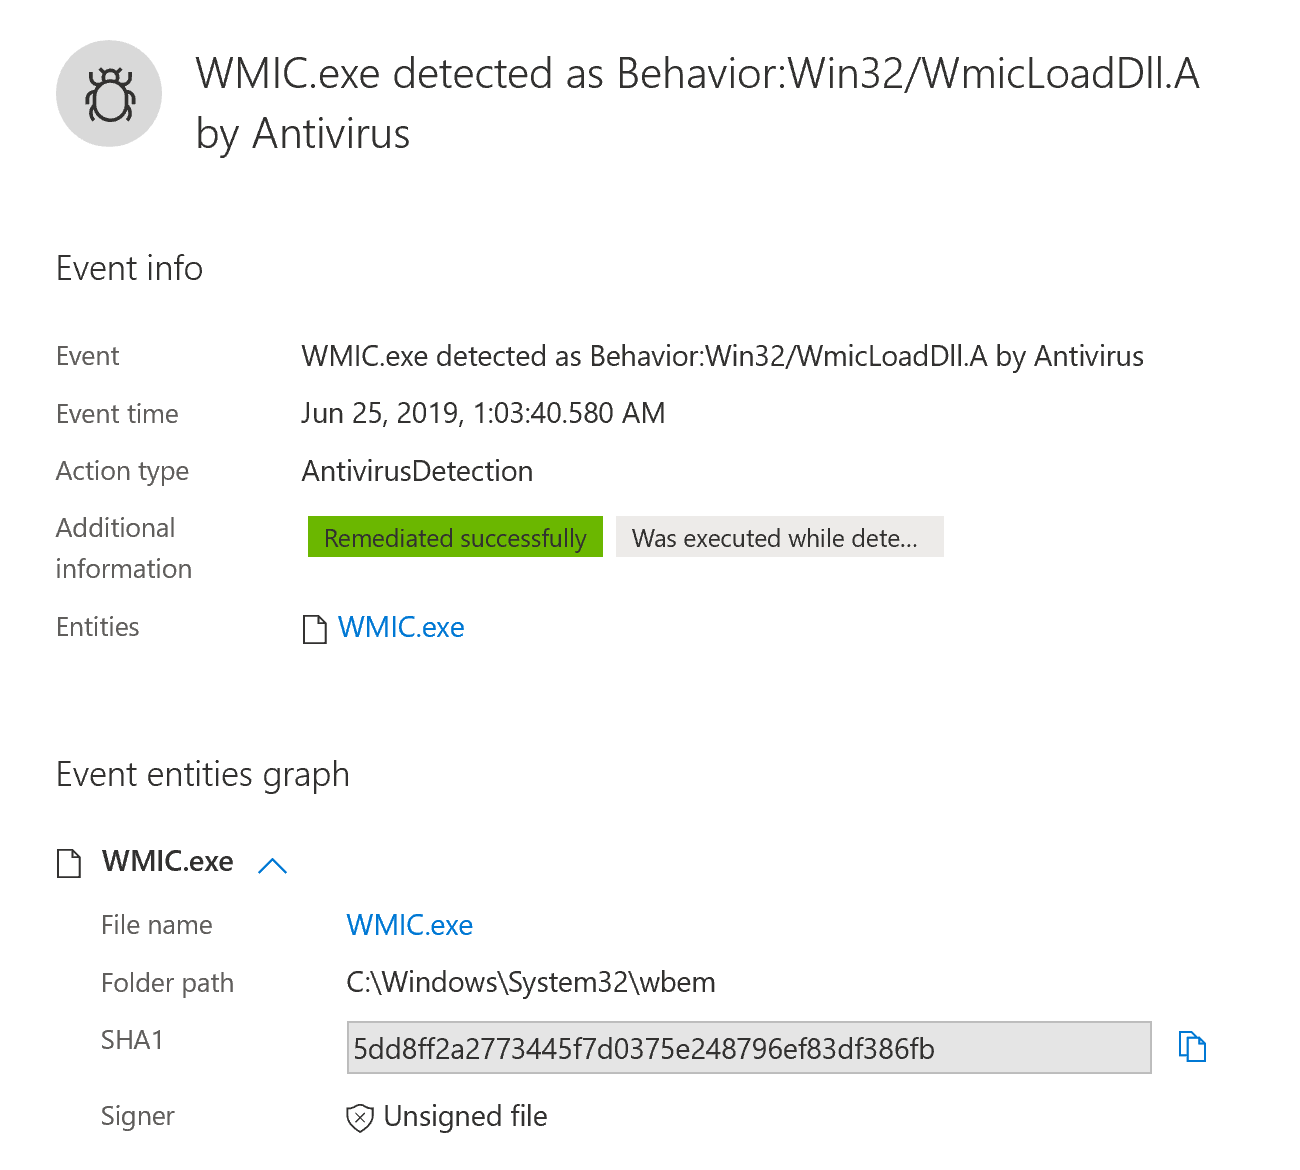Open the WMIC.exe File name link
The image size is (1300, 1170).
pos(409,926)
